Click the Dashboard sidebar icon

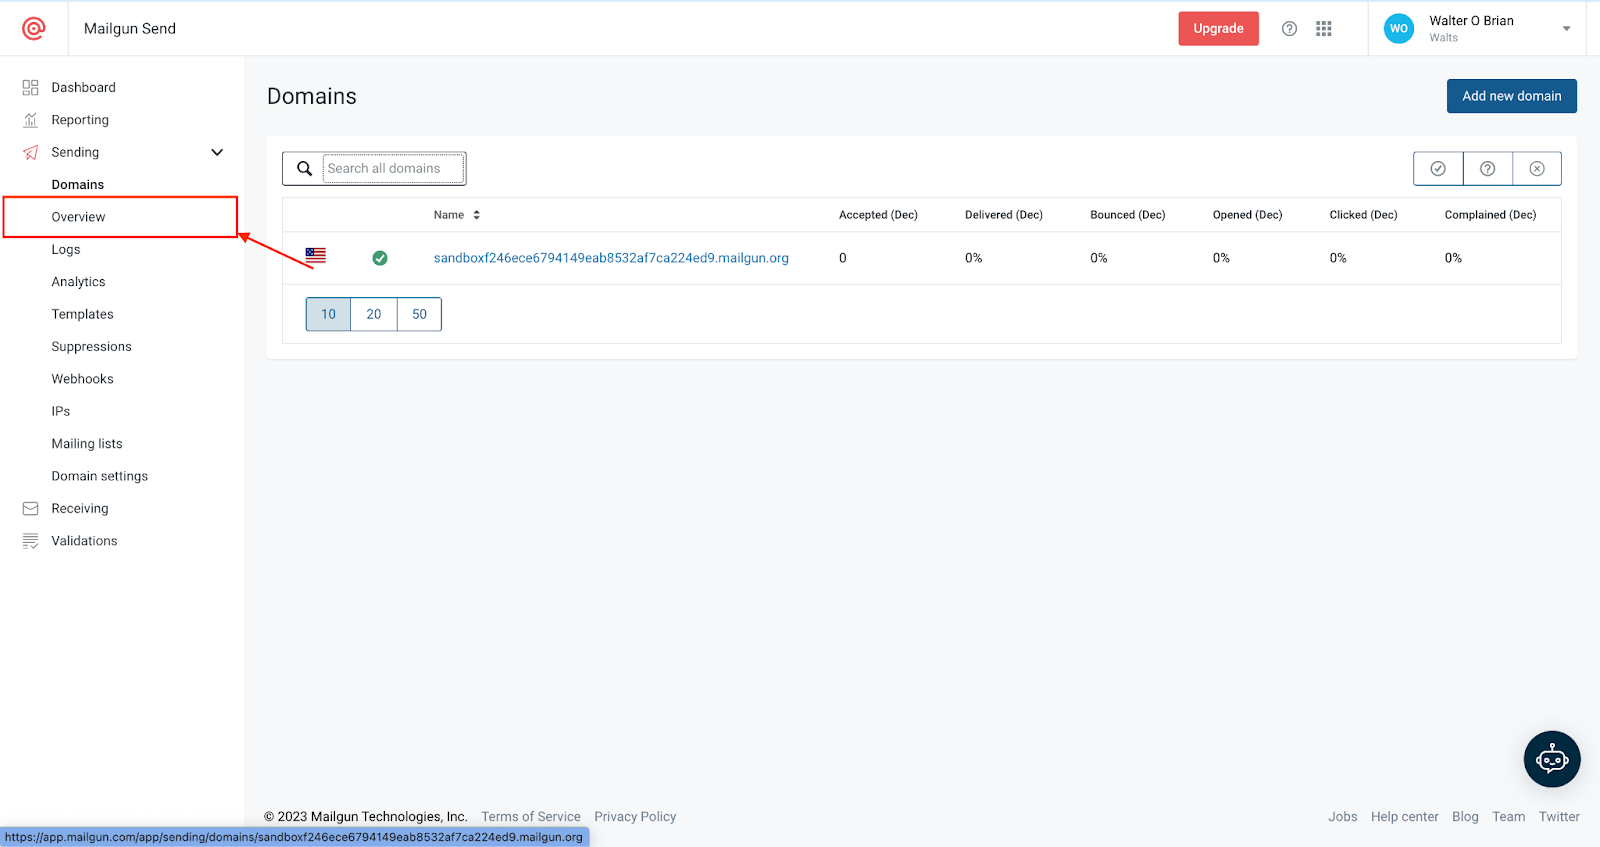click(x=31, y=88)
